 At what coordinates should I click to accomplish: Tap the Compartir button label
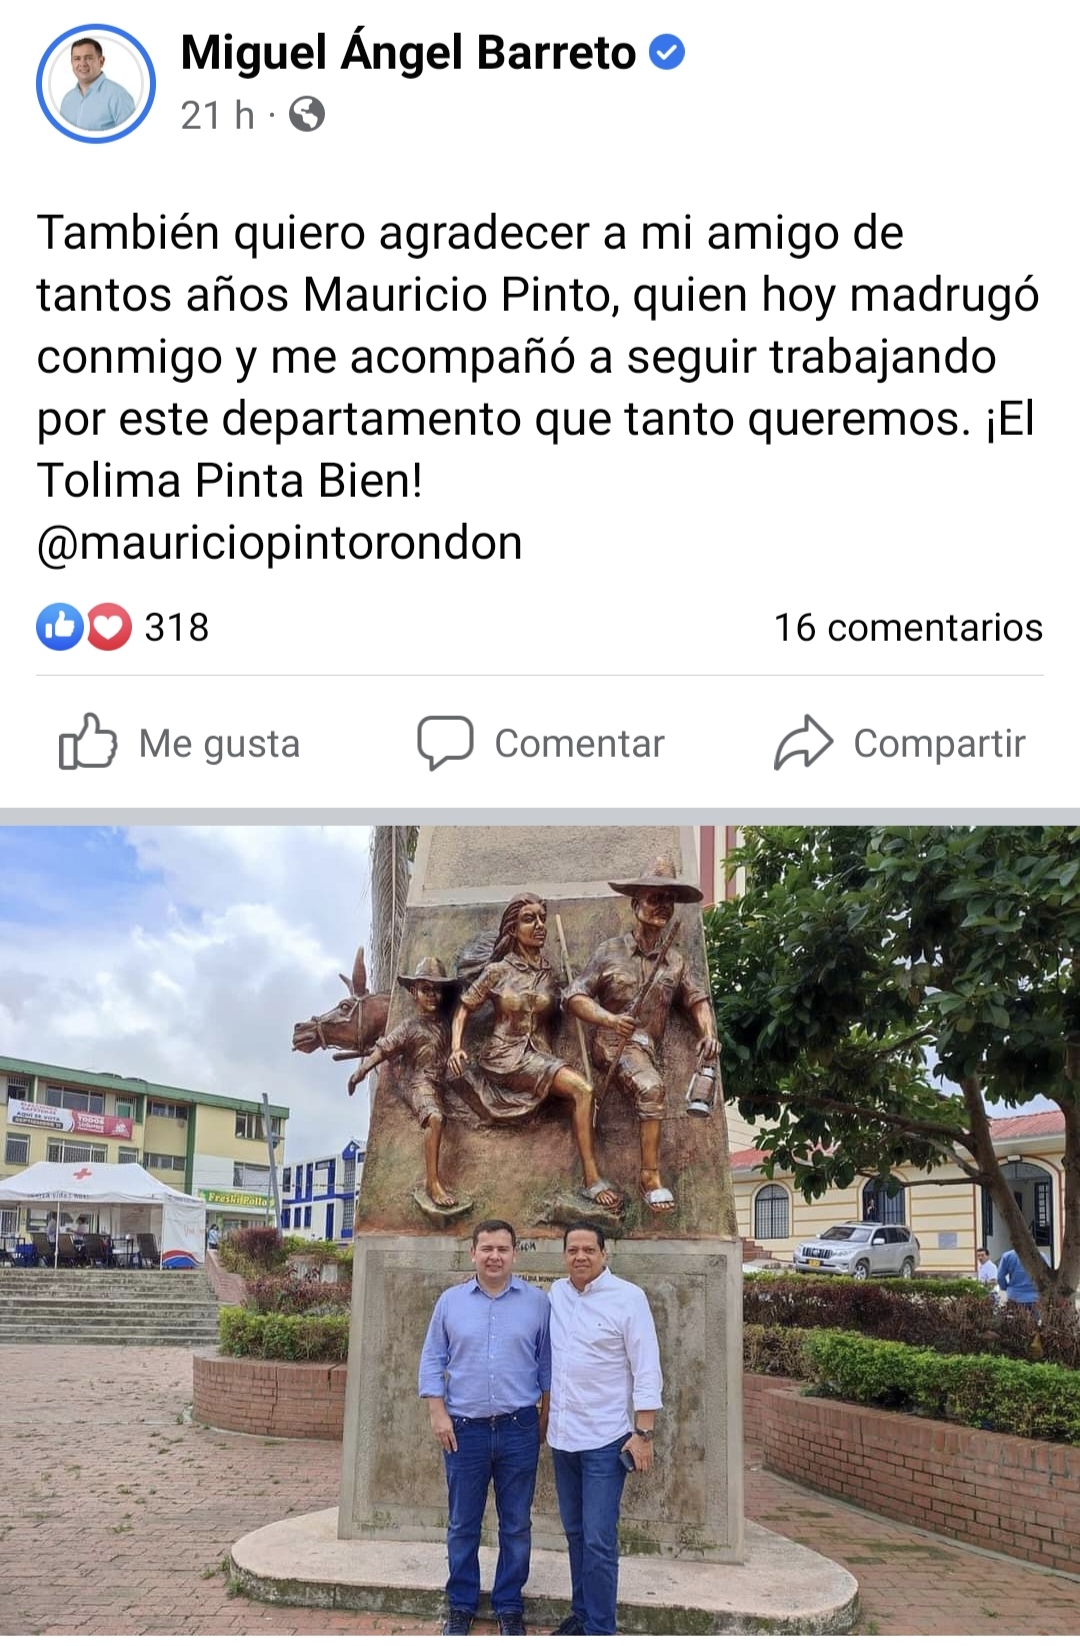point(939,744)
